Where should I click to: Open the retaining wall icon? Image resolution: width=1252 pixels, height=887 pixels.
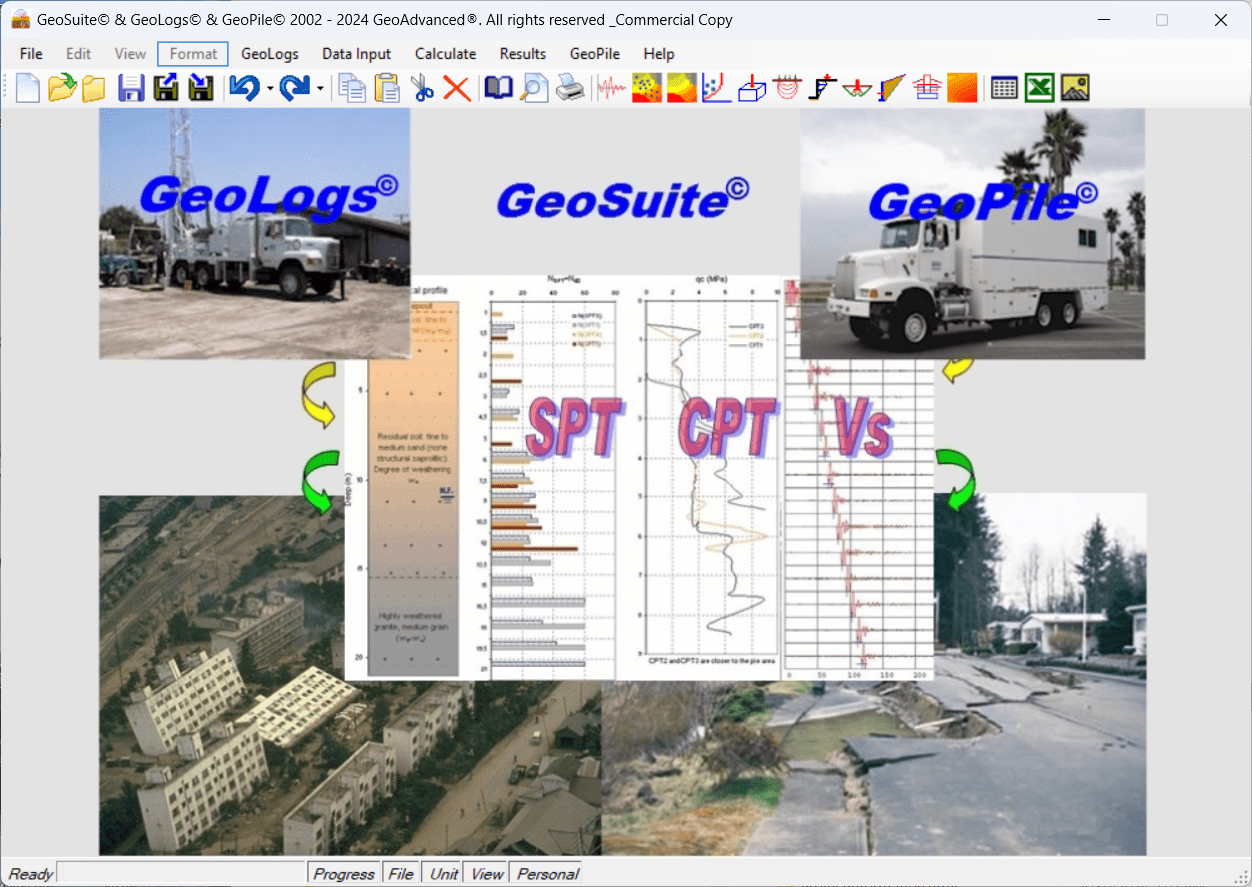891,88
